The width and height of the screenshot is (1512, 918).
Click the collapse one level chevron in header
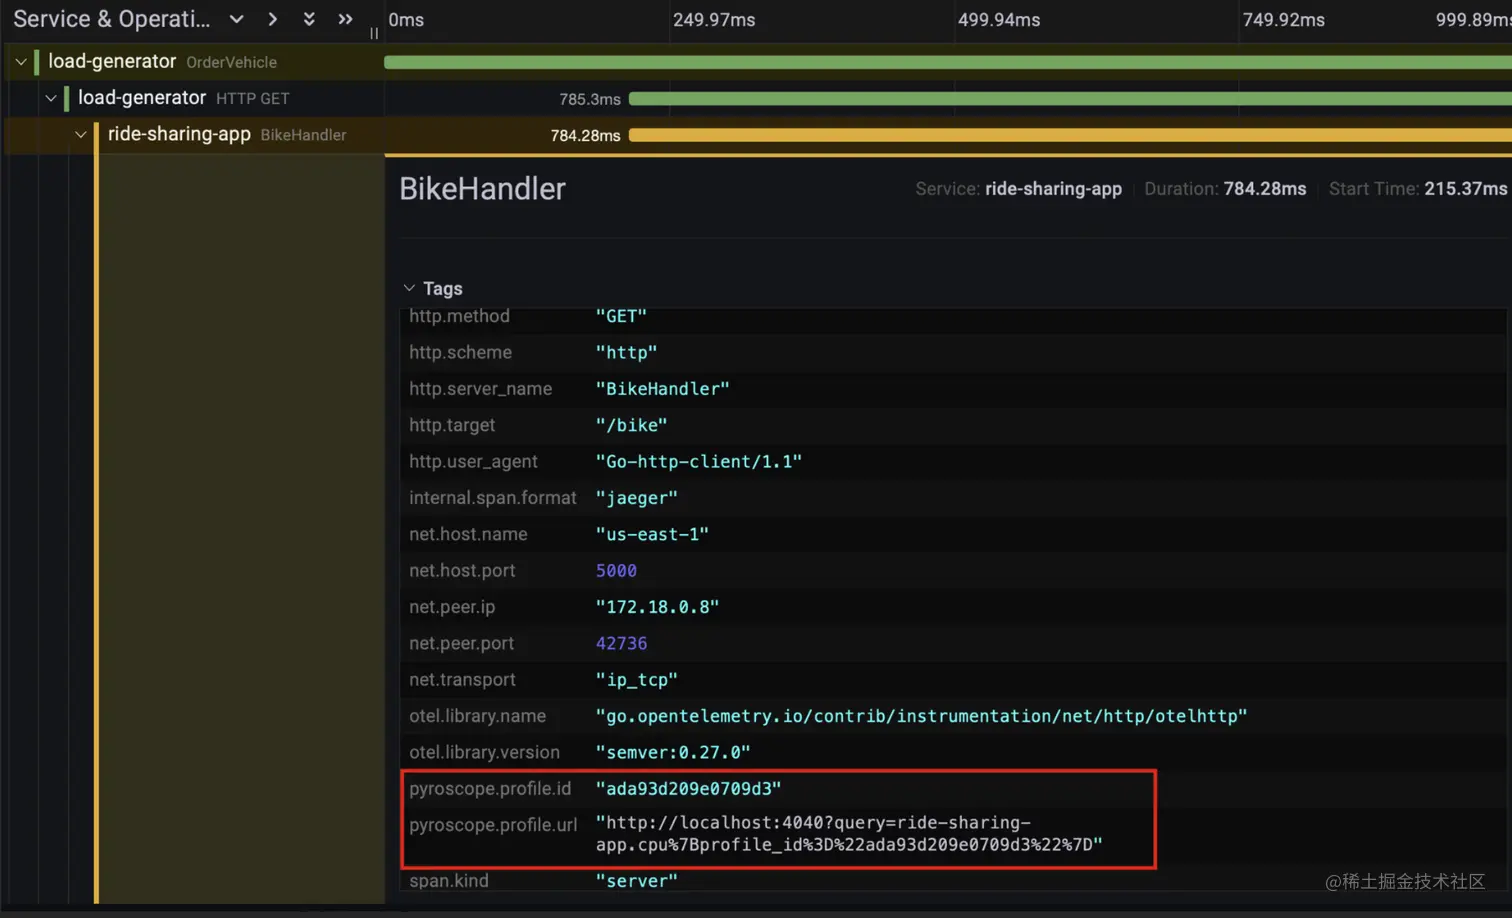(272, 19)
